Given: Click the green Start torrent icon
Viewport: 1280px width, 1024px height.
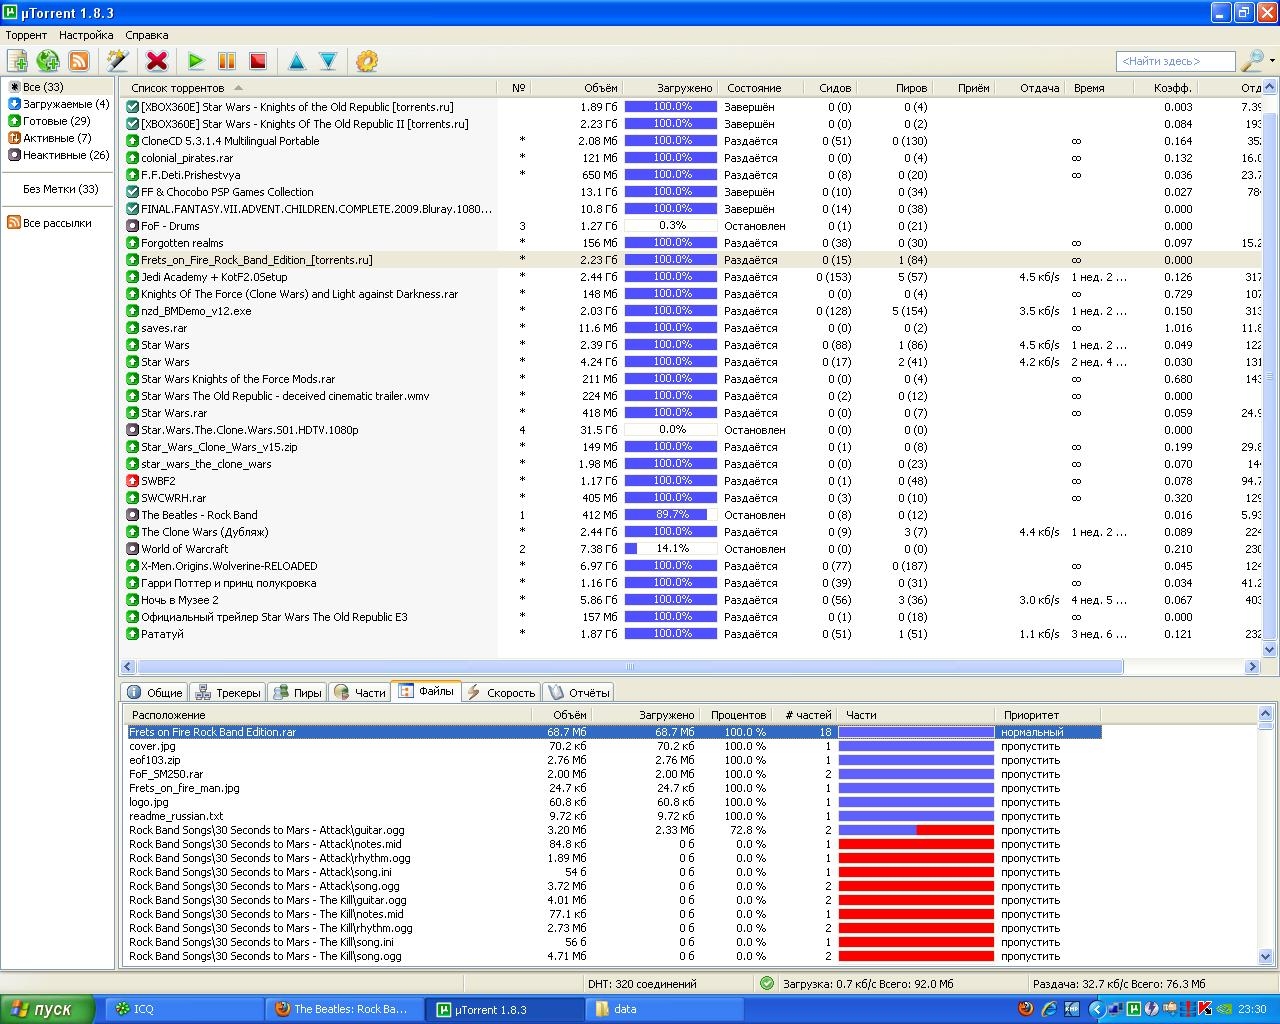Looking at the screenshot, I should (196, 61).
